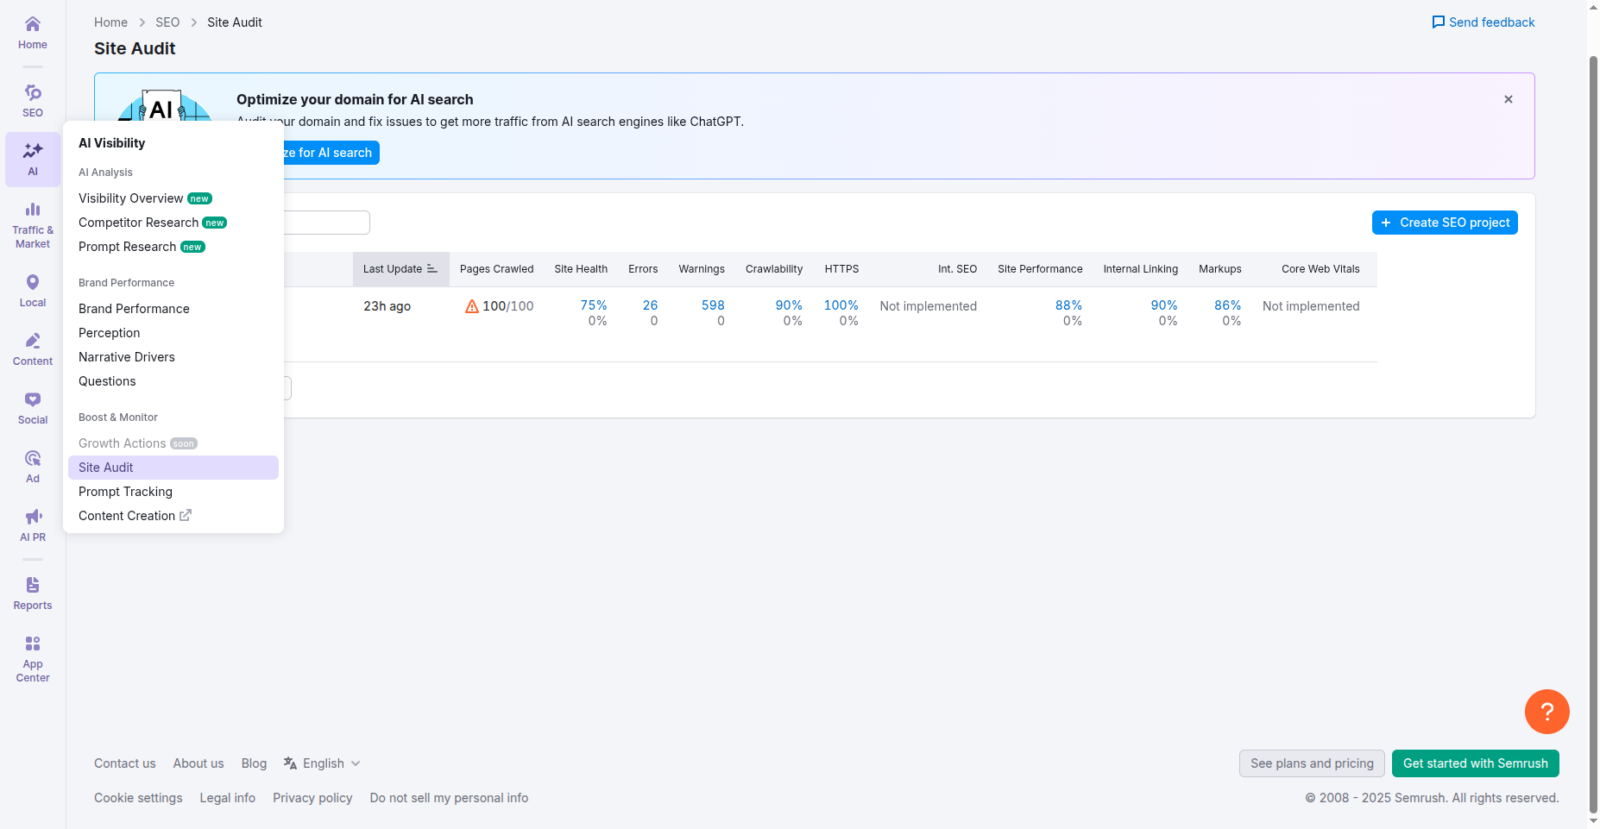1600x829 pixels.
Task: Dismiss the AI search optimization banner
Action: pos(1508,99)
